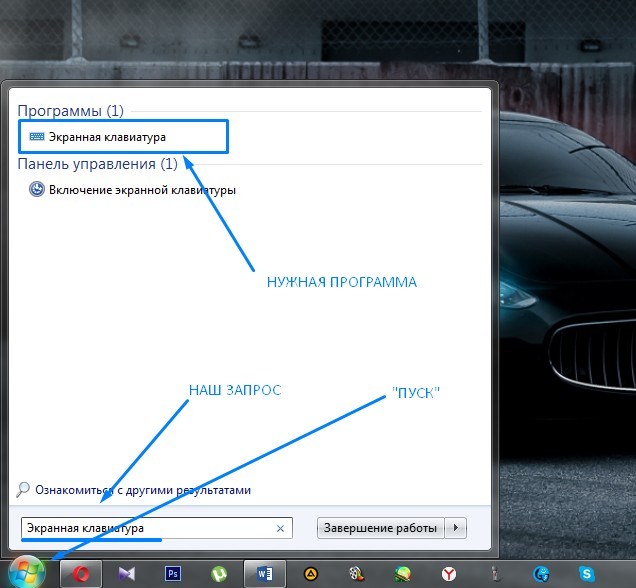The image size is (636, 588).
Task: Click Ознакомиться с другими результатами link
Action: (x=143, y=490)
